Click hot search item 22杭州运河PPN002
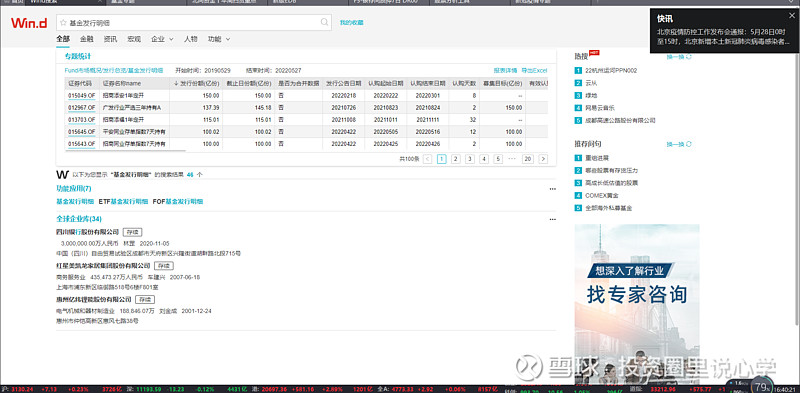This screenshot has height=393, width=800. click(611, 70)
